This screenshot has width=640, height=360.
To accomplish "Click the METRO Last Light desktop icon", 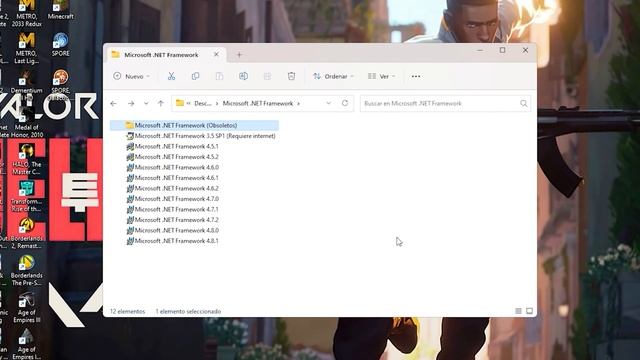I will click(x=27, y=48).
